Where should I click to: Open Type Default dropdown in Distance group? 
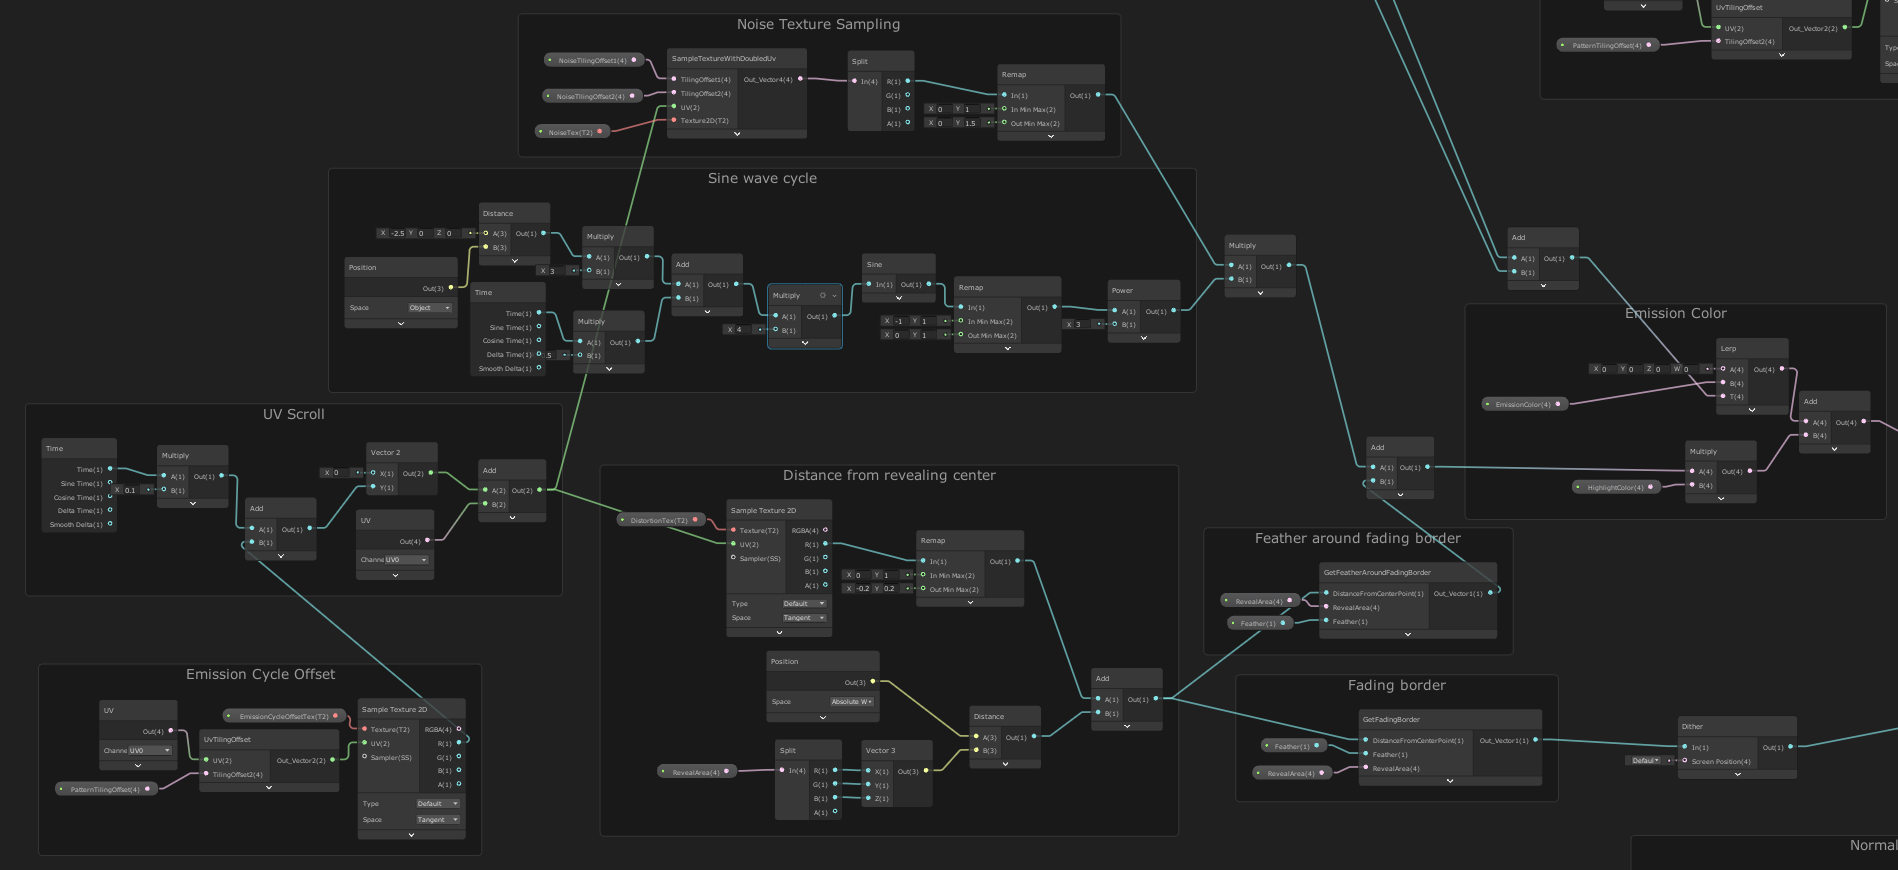click(805, 604)
